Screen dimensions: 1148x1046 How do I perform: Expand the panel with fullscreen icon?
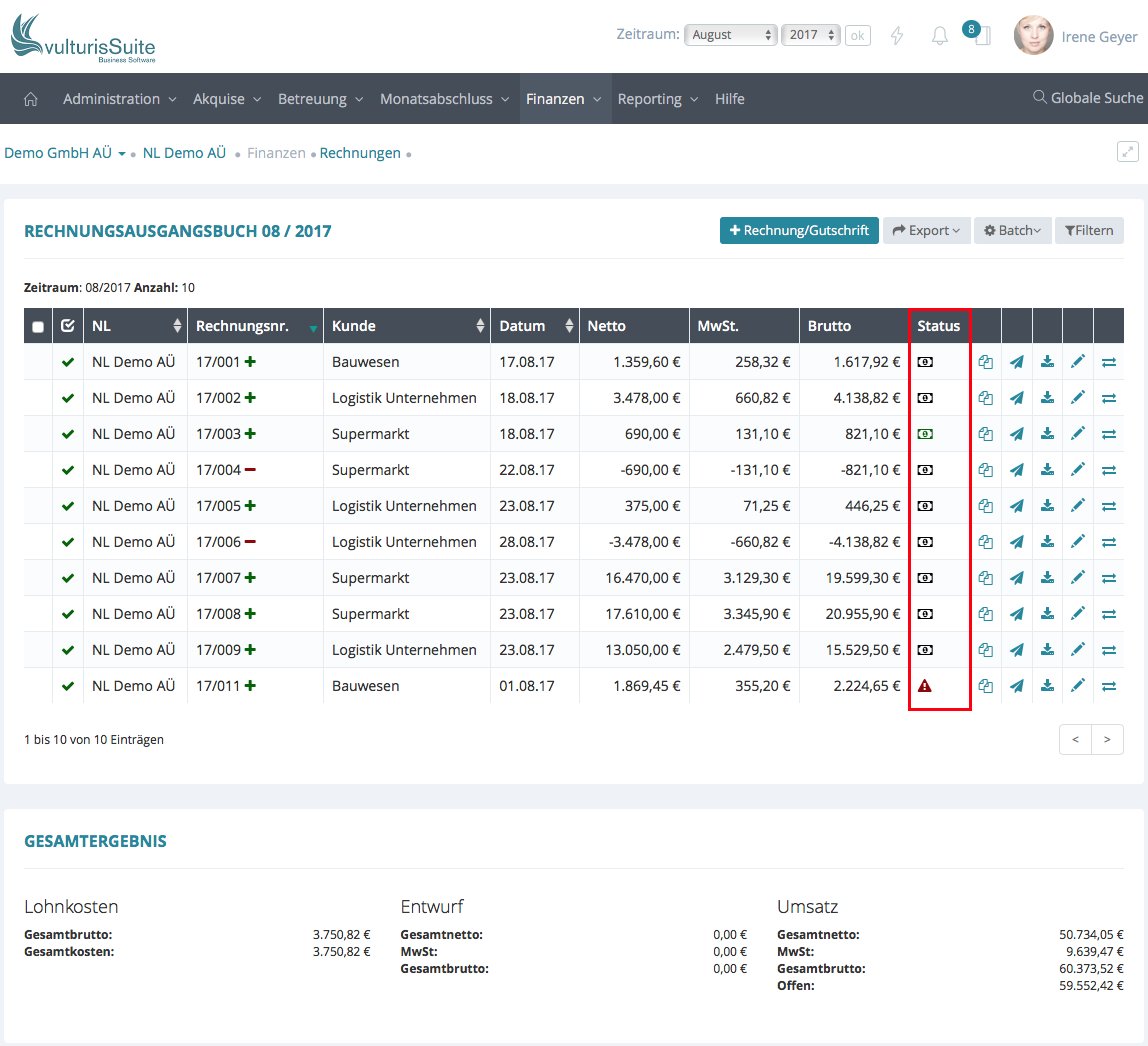(1127, 152)
